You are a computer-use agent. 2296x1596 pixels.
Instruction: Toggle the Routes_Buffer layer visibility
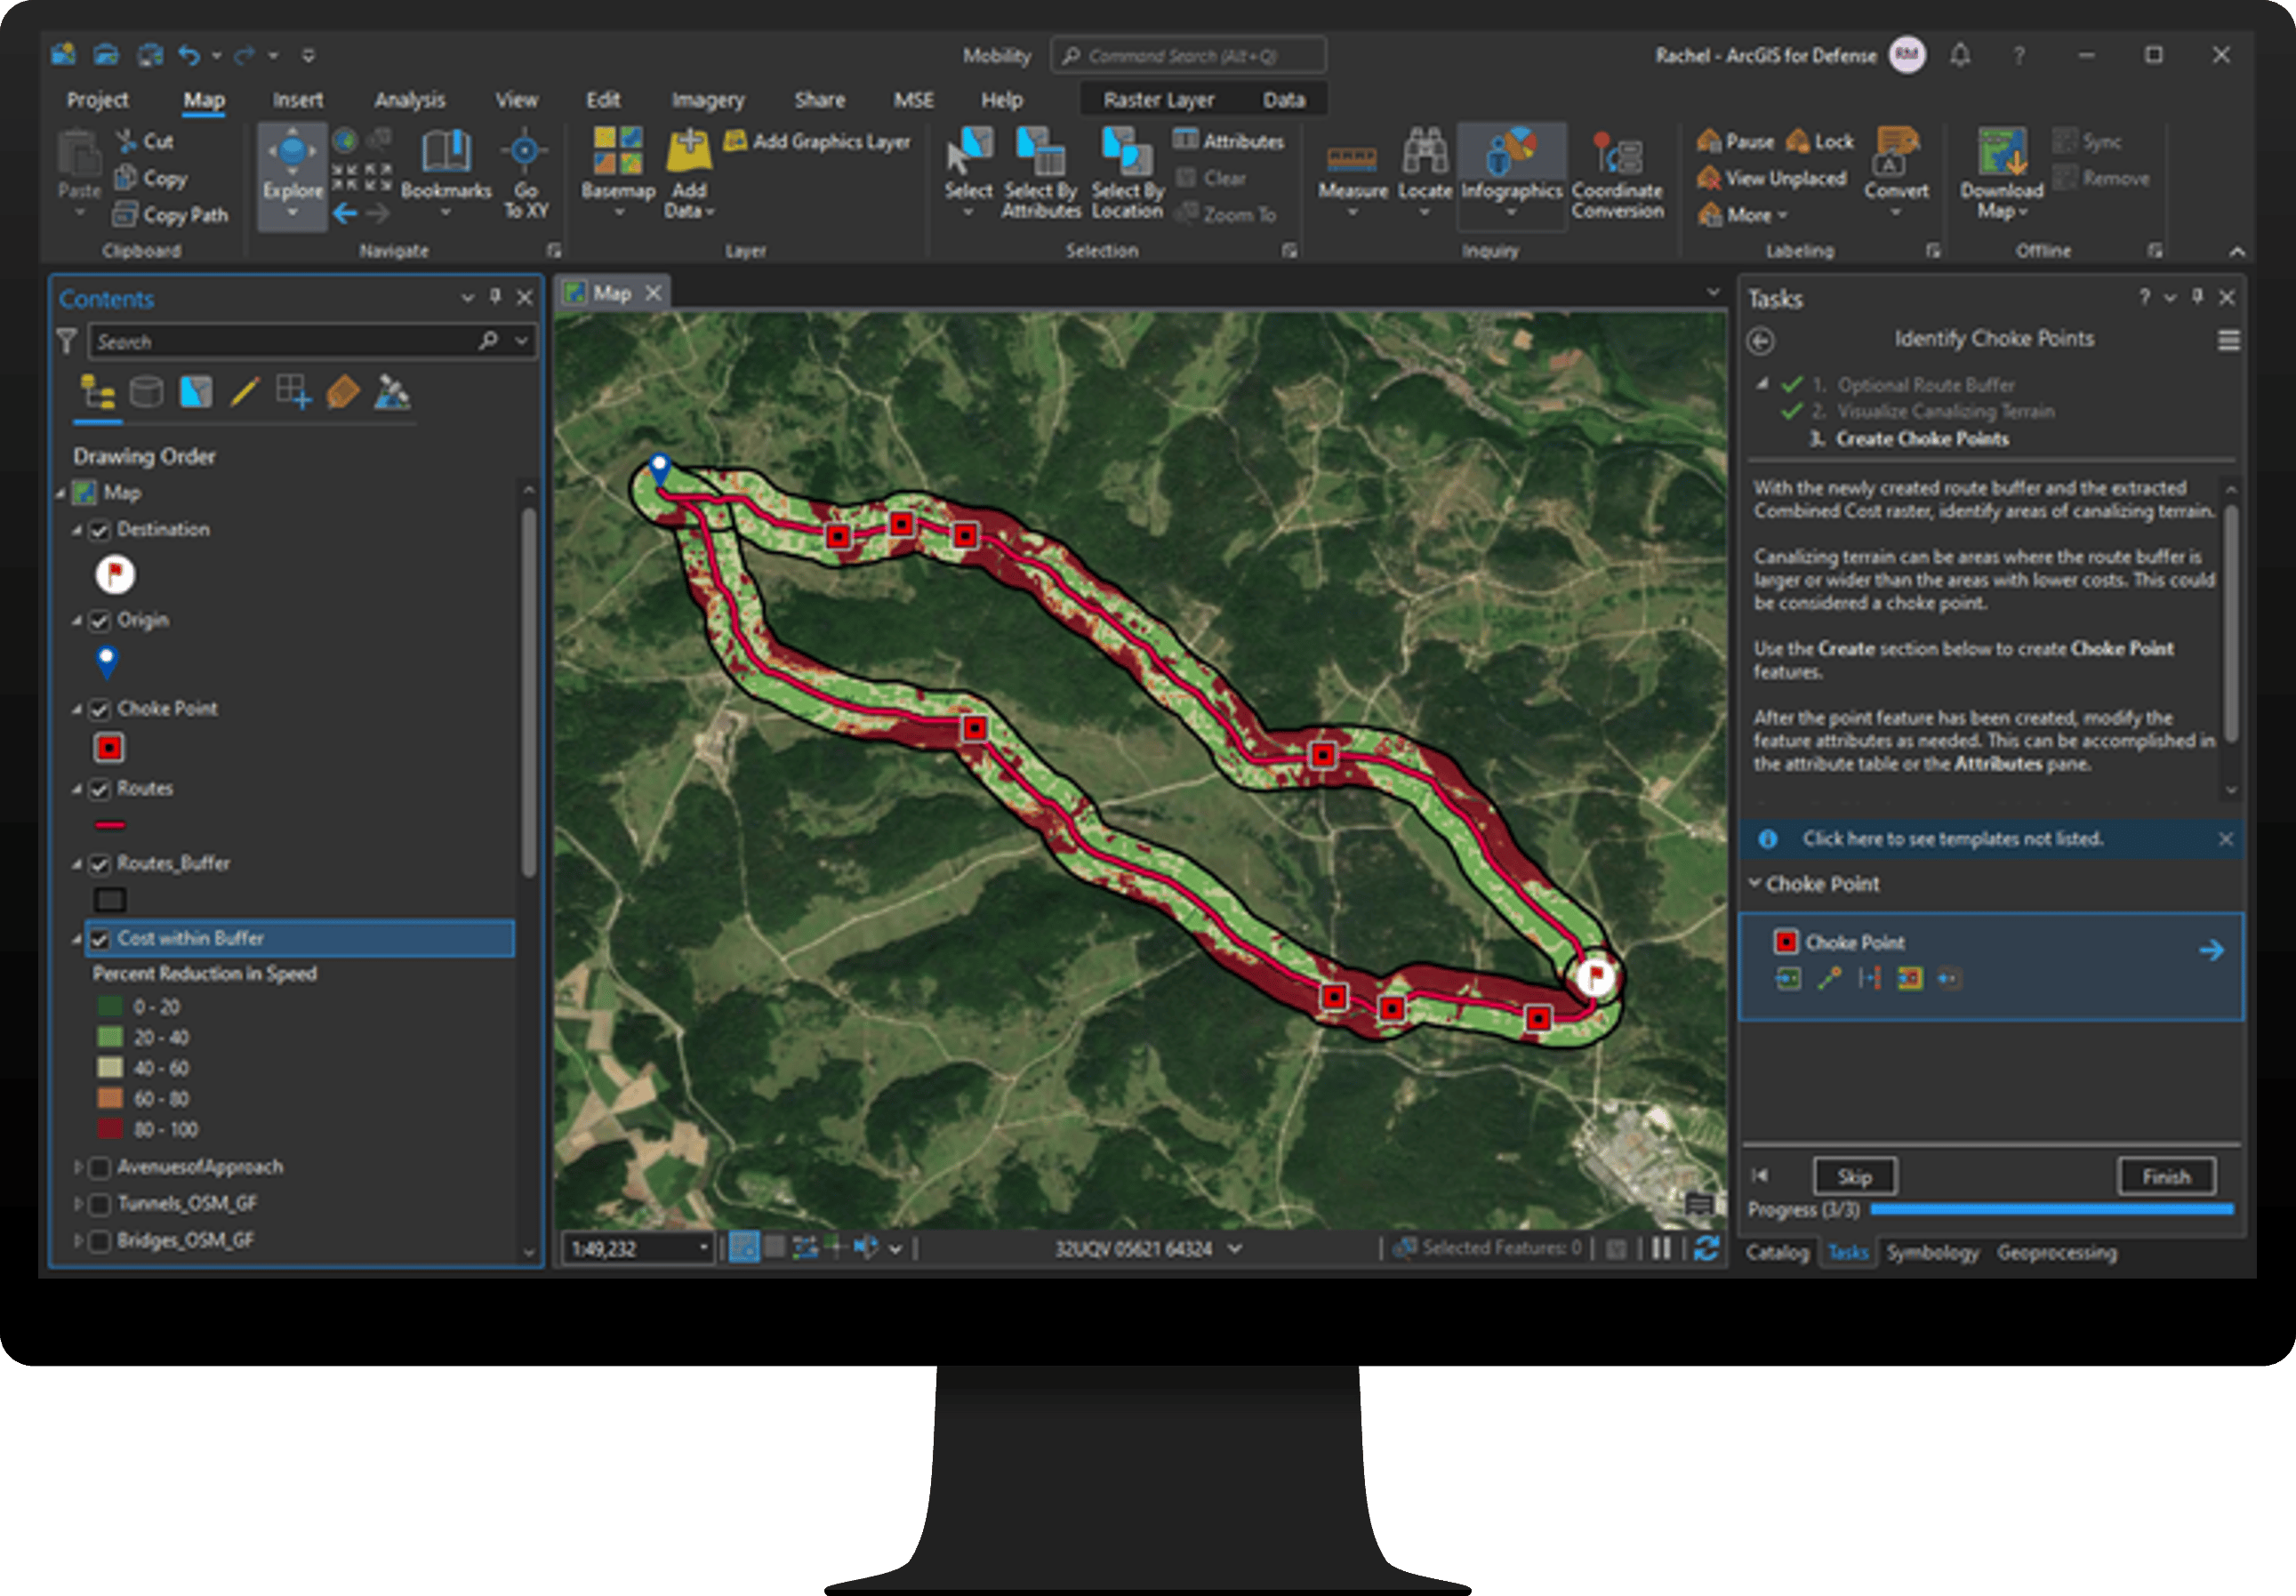pos(99,864)
